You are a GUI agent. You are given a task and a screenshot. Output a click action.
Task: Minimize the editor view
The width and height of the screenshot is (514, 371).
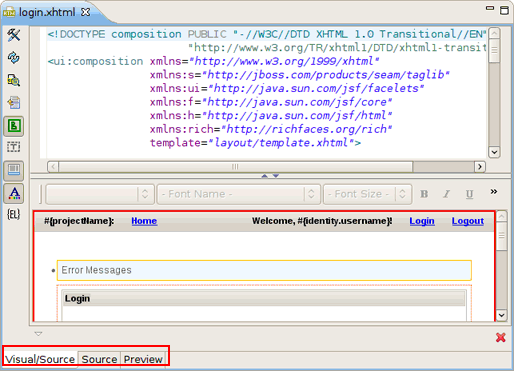(x=490, y=8)
